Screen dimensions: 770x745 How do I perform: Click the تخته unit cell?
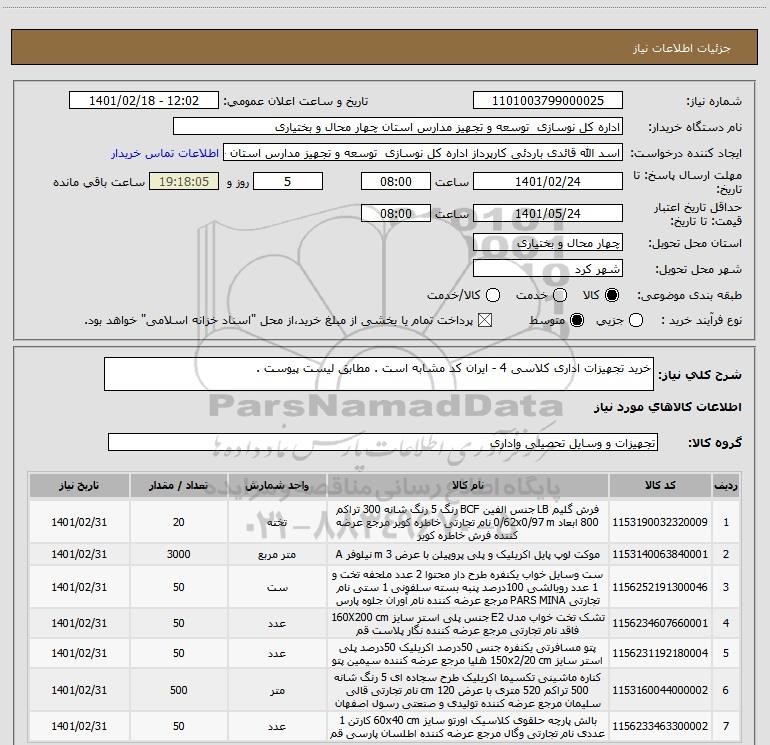277,522
